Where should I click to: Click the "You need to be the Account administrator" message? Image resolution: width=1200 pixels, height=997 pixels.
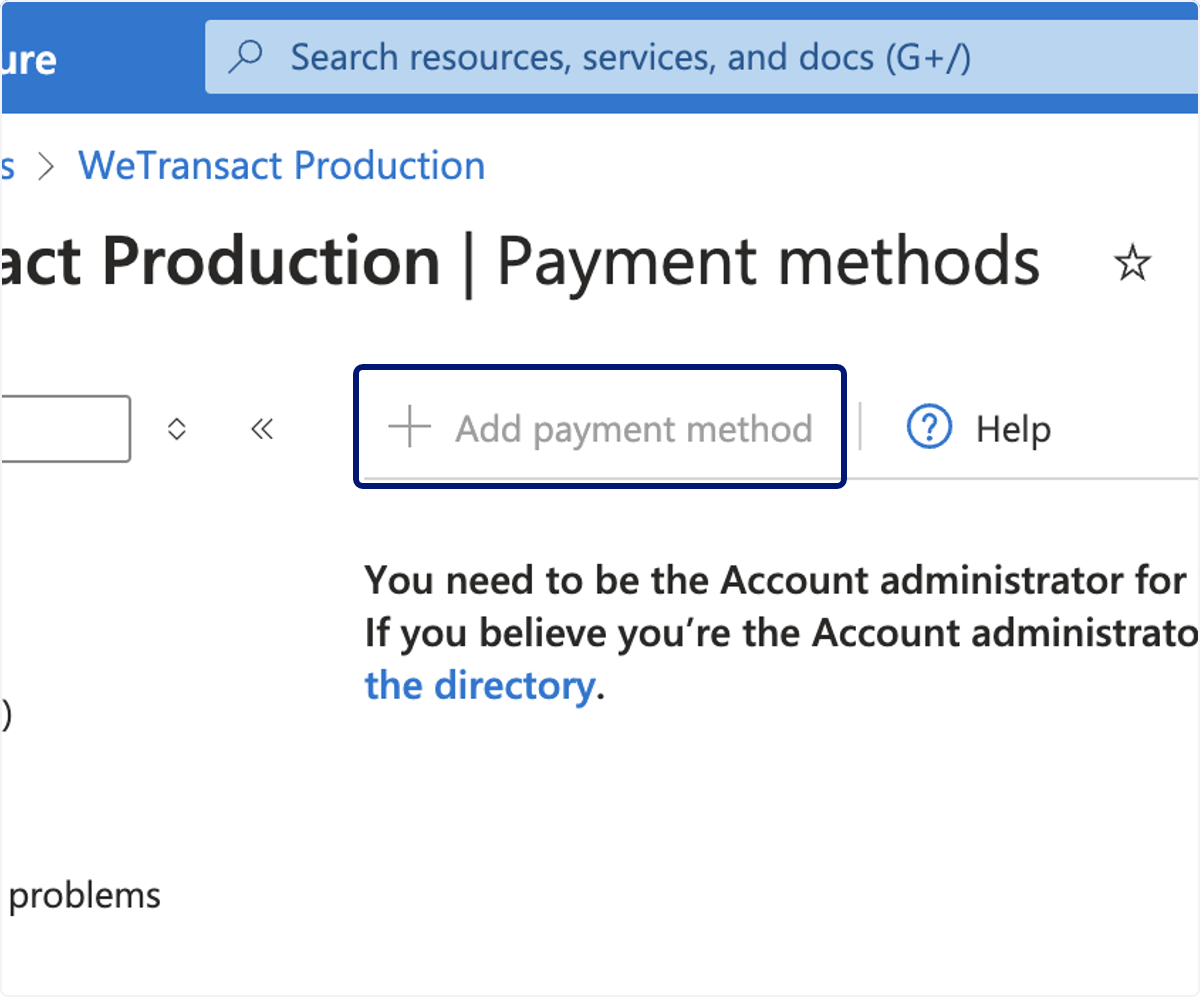pos(776,579)
